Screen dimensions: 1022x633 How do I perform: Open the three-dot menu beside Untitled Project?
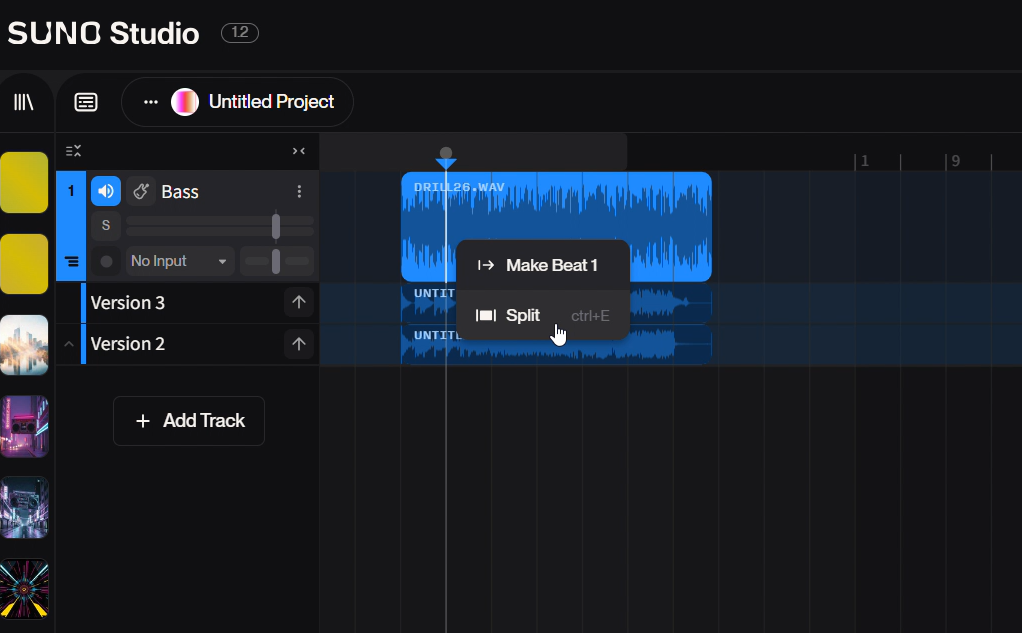click(x=151, y=102)
